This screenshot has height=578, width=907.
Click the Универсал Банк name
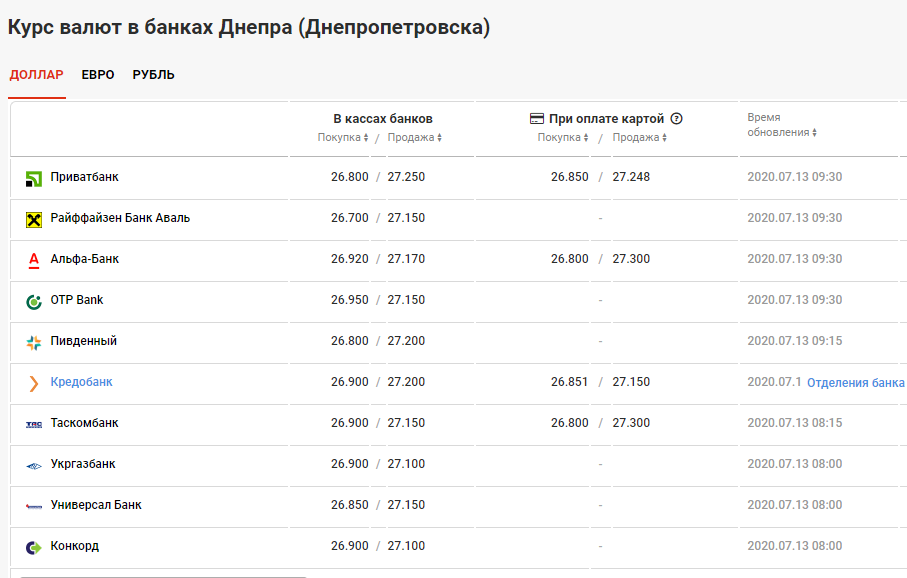[x=96, y=505]
